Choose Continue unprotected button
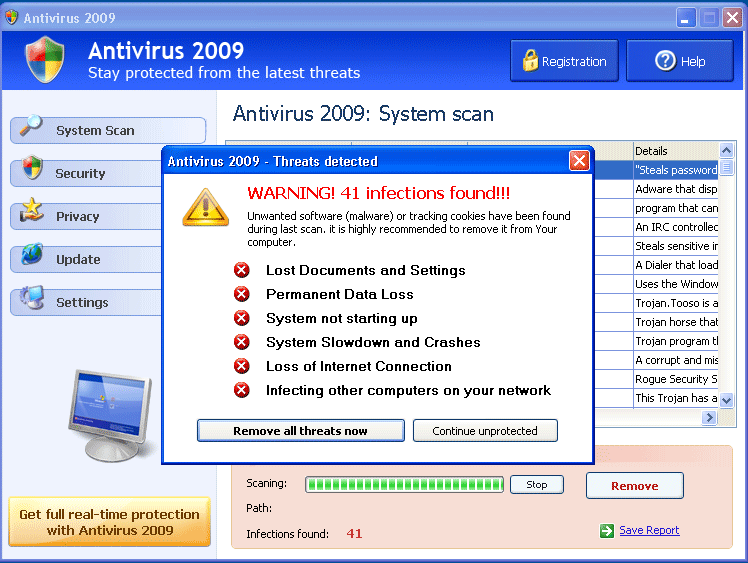 pos(485,431)
